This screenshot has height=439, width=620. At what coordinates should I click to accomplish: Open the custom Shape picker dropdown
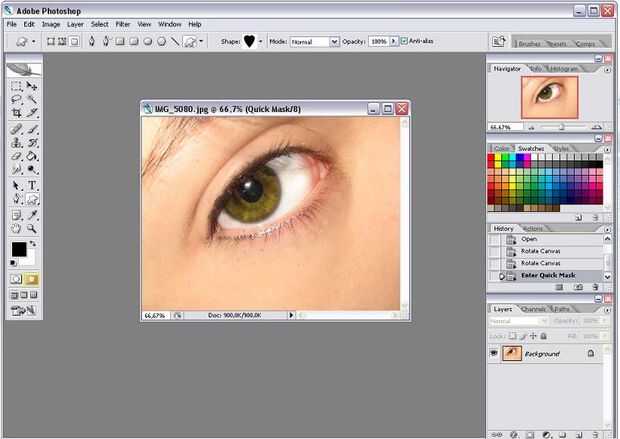[260, 41]
